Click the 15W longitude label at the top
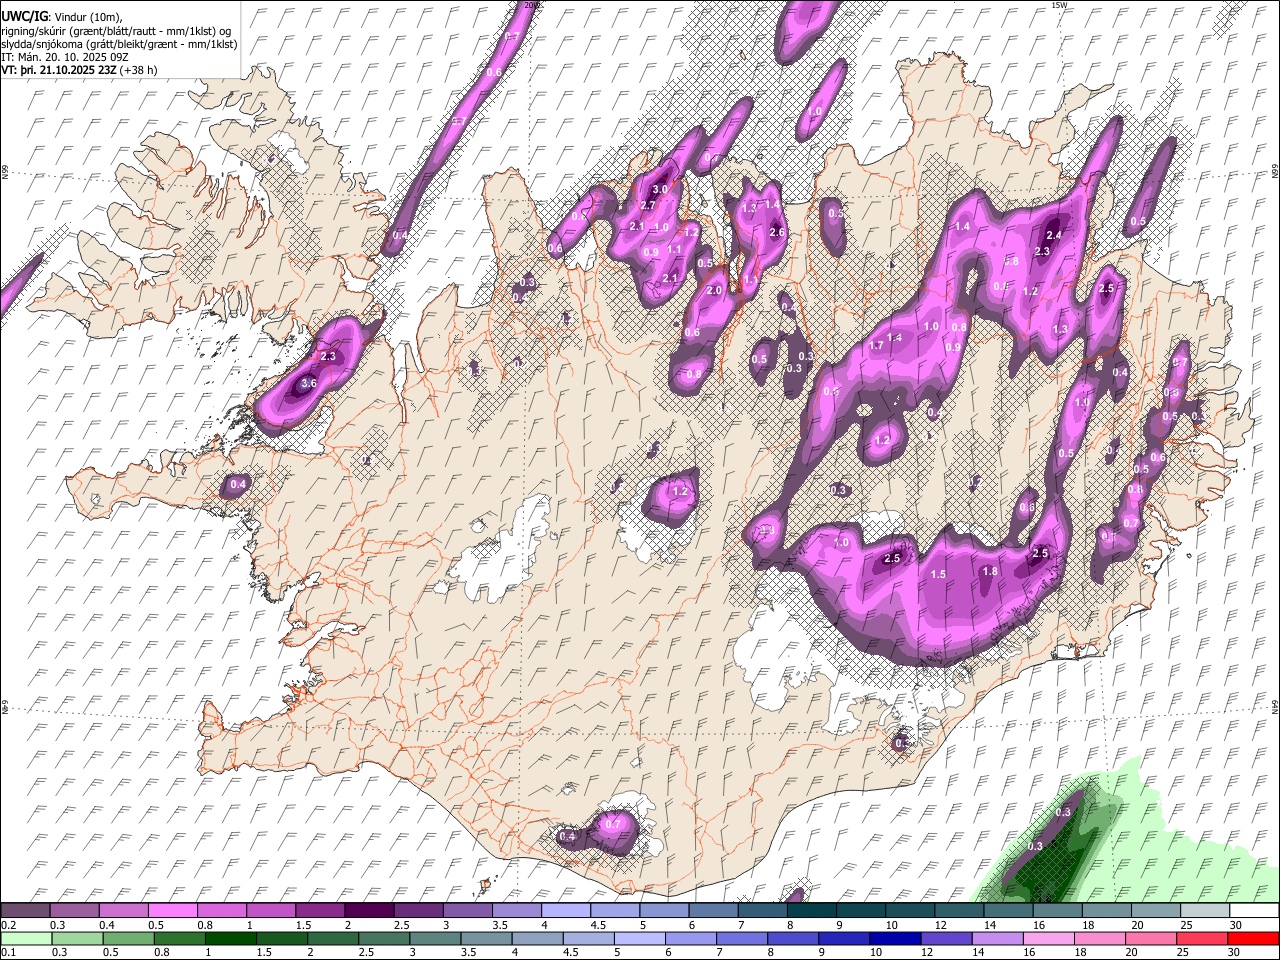Viewport: 1280px width, 960px height. (1059, 5)
